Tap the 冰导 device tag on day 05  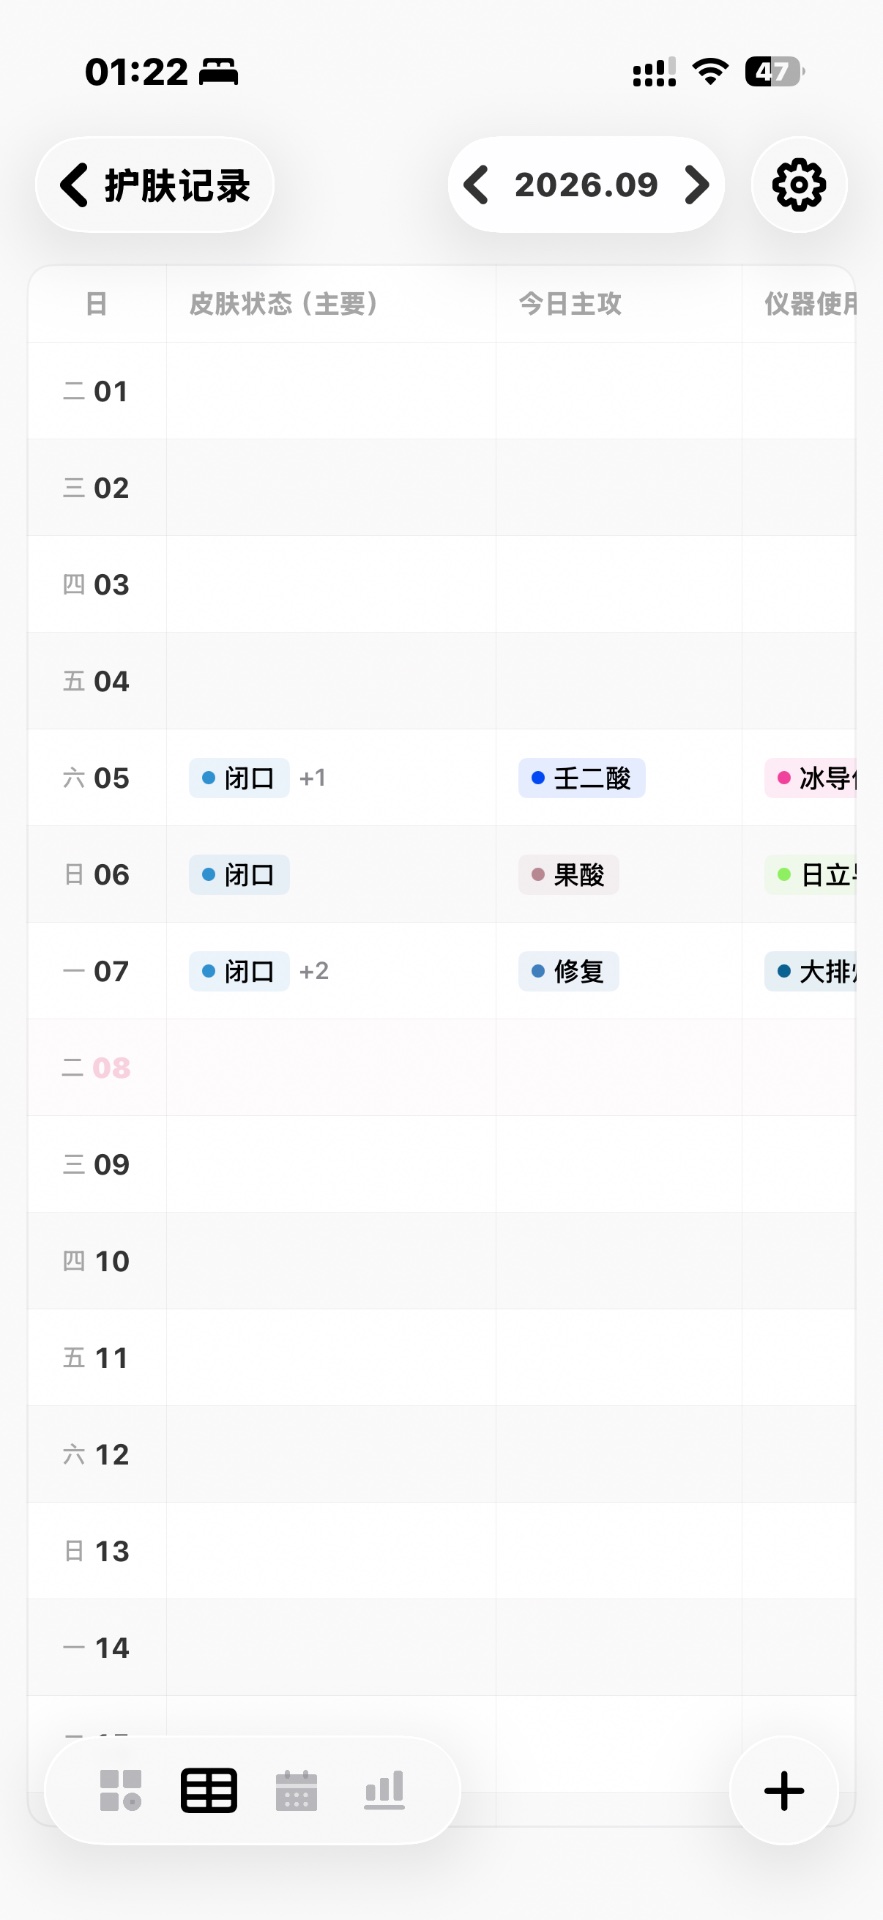pyautogui.click(x=810, y=778)
